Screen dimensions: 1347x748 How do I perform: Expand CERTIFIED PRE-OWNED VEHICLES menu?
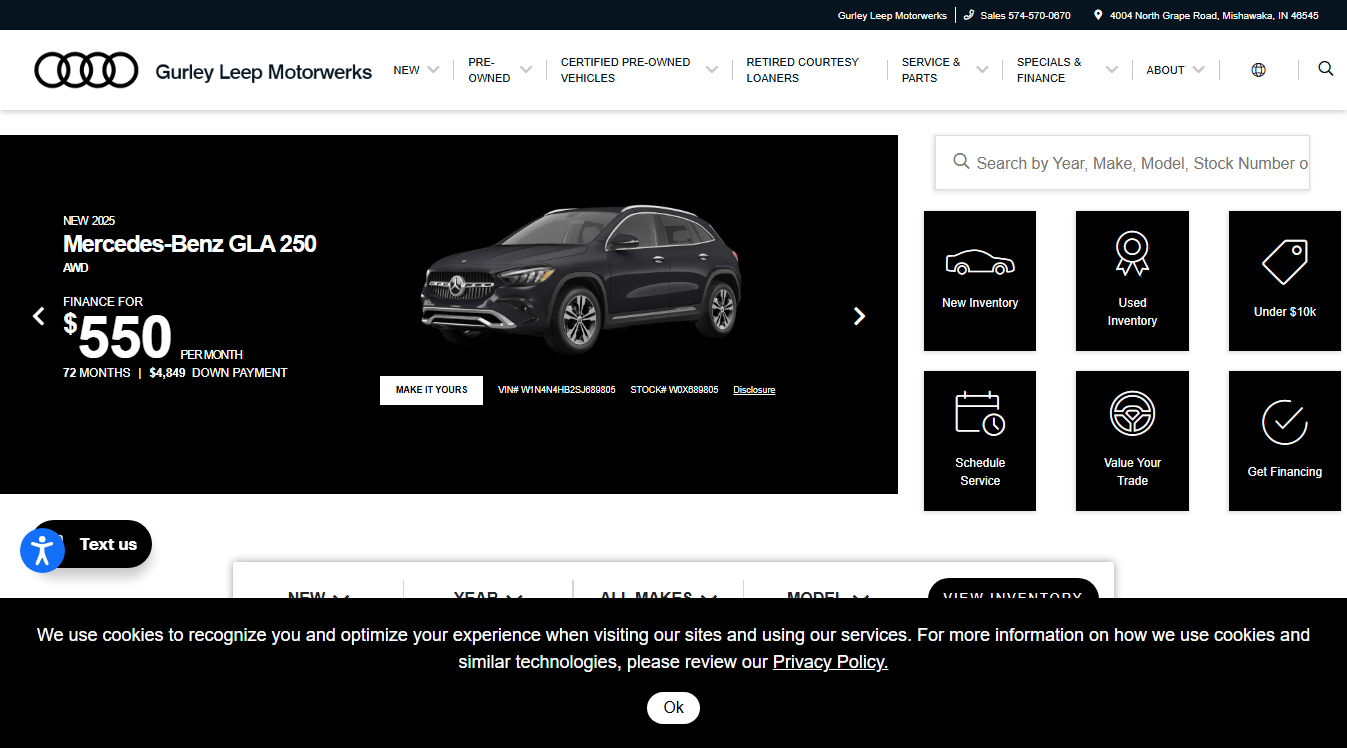click(x=639, y=70)
